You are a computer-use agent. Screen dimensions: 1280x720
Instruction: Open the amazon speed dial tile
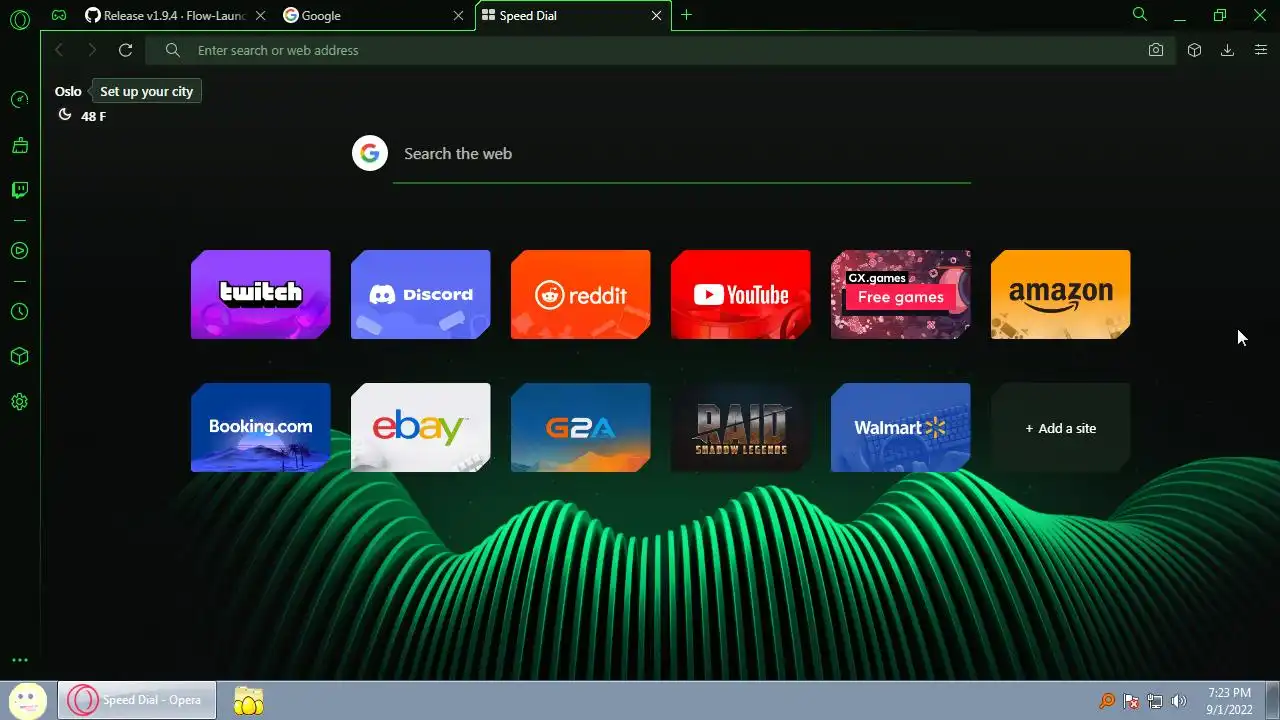coord(1060,294)
